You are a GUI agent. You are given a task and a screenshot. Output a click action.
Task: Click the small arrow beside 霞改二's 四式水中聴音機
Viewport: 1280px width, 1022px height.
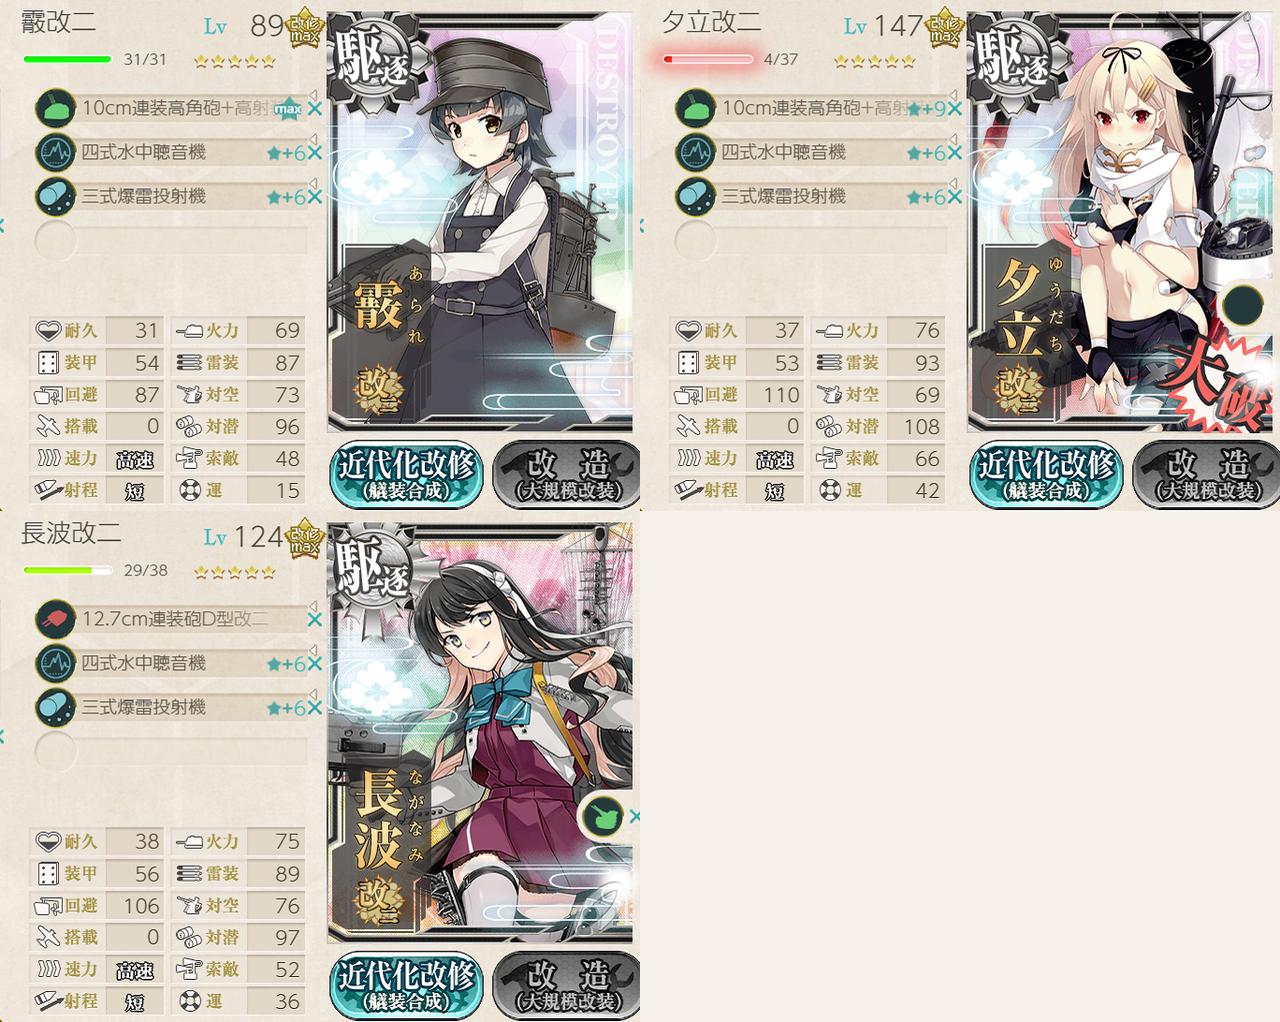(313, 139)
